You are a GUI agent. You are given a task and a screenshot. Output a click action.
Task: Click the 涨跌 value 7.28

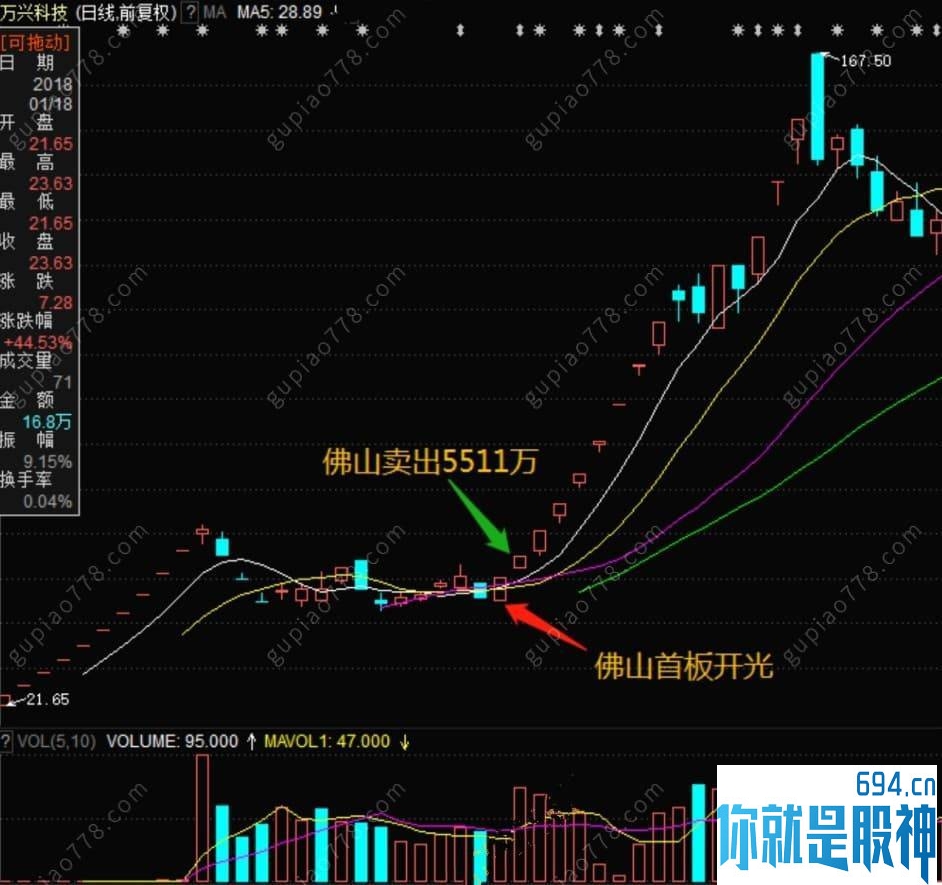pos(56,302)
